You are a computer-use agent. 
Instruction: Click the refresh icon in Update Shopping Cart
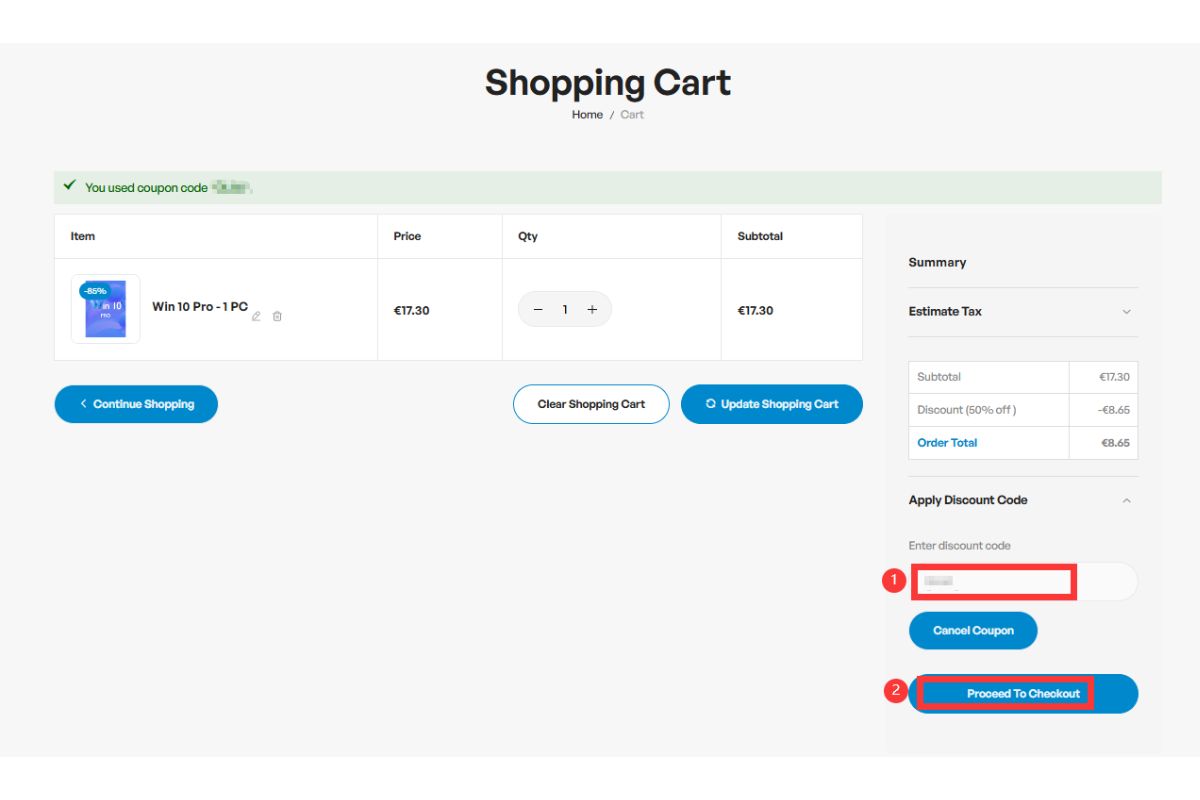click(711, 404)
